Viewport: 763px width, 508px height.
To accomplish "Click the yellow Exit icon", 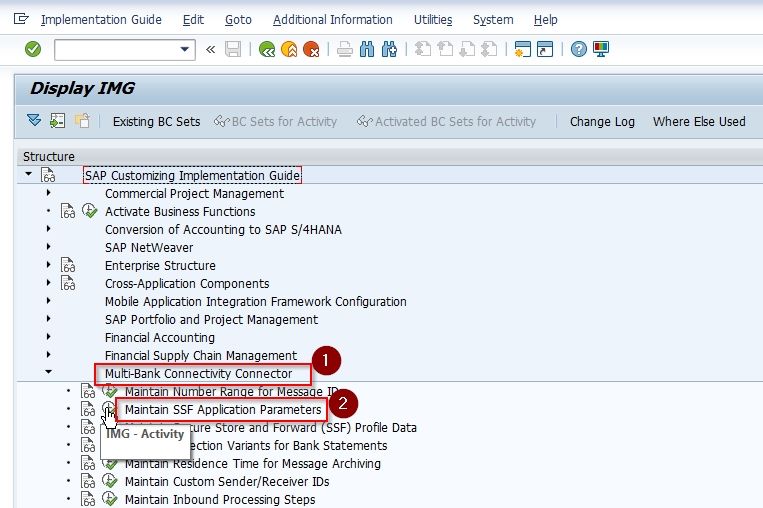I will [289, 49].
